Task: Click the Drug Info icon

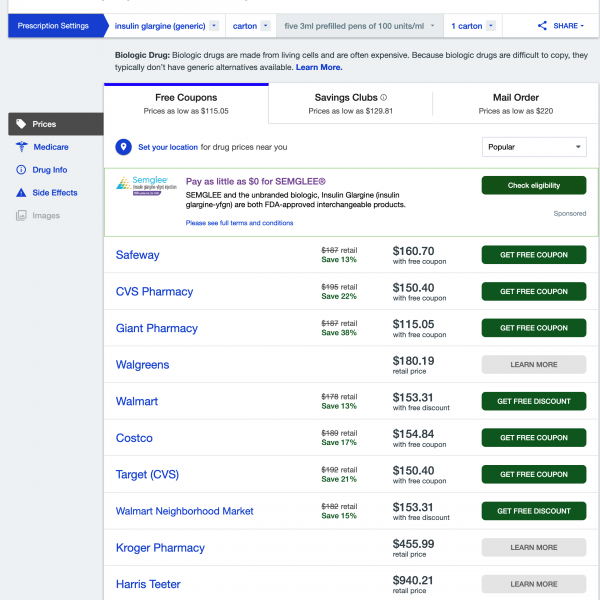Action: tap(21, 170)
